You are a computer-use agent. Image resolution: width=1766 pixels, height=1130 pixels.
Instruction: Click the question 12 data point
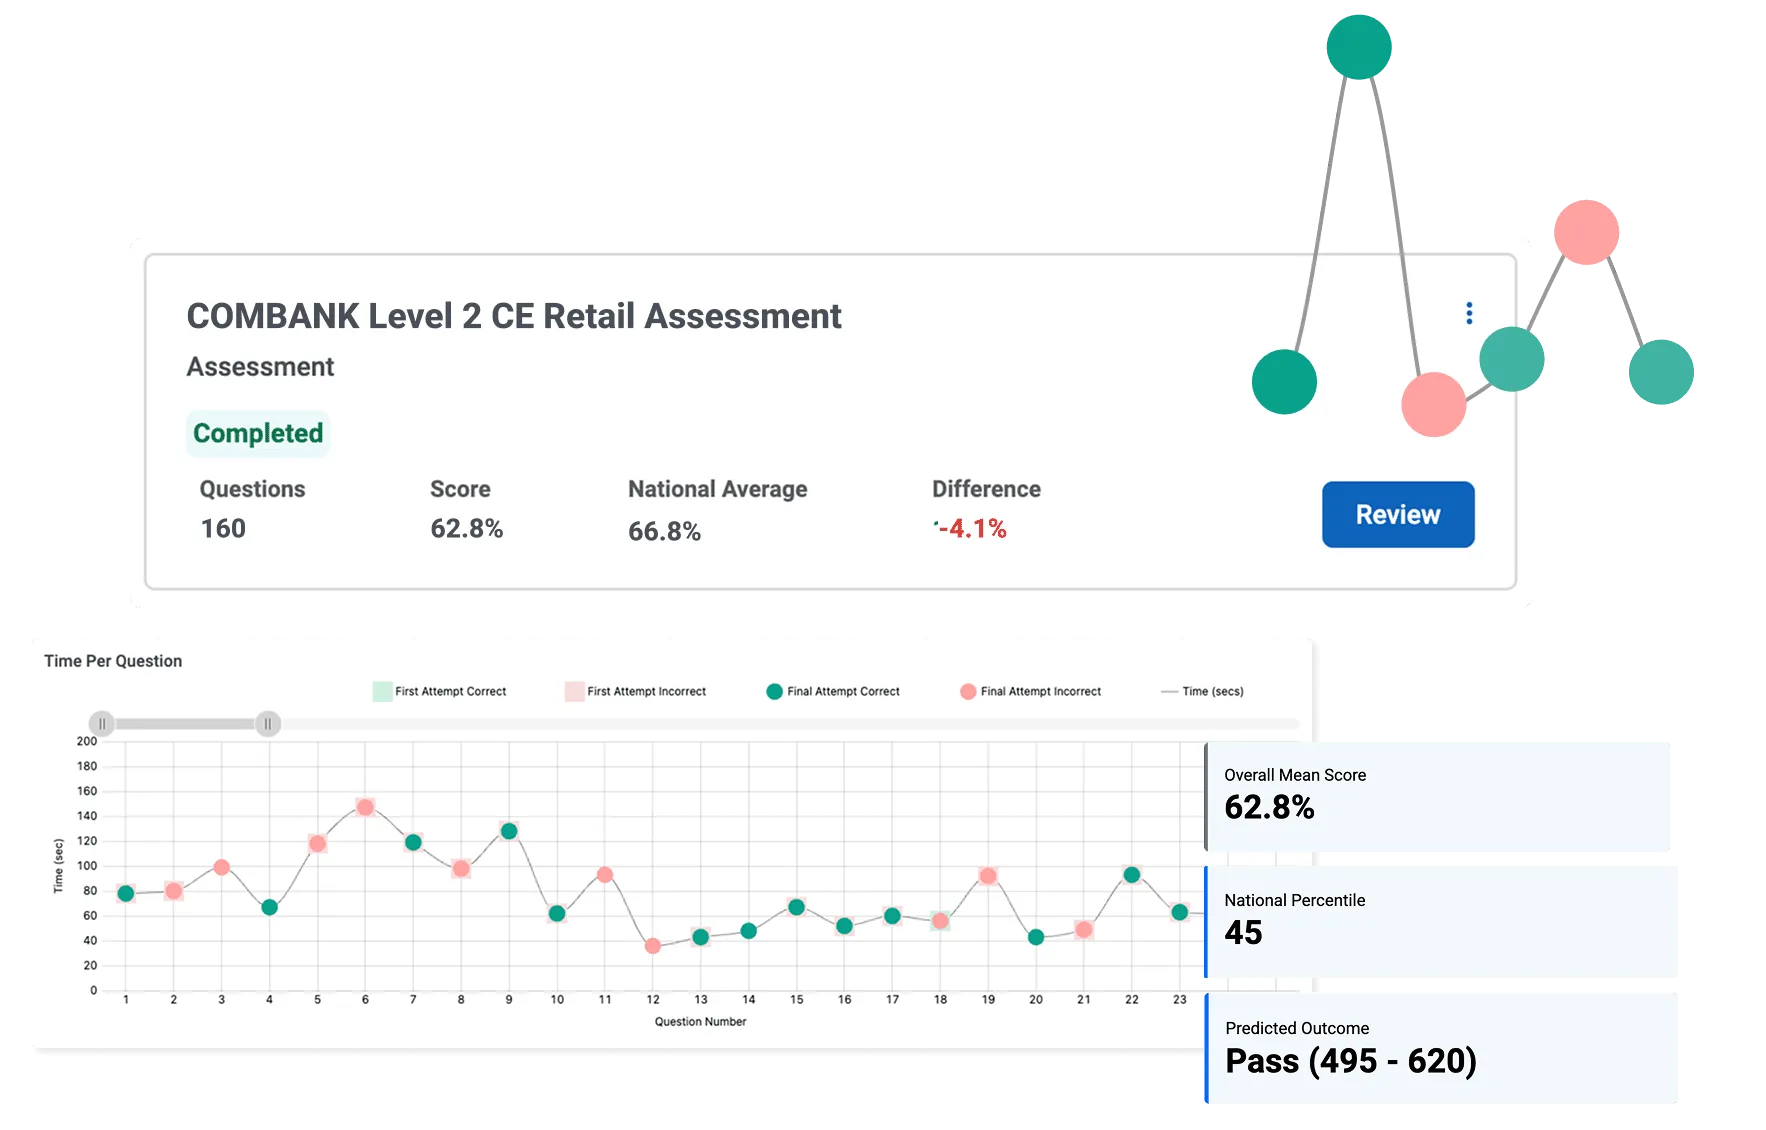653,945
